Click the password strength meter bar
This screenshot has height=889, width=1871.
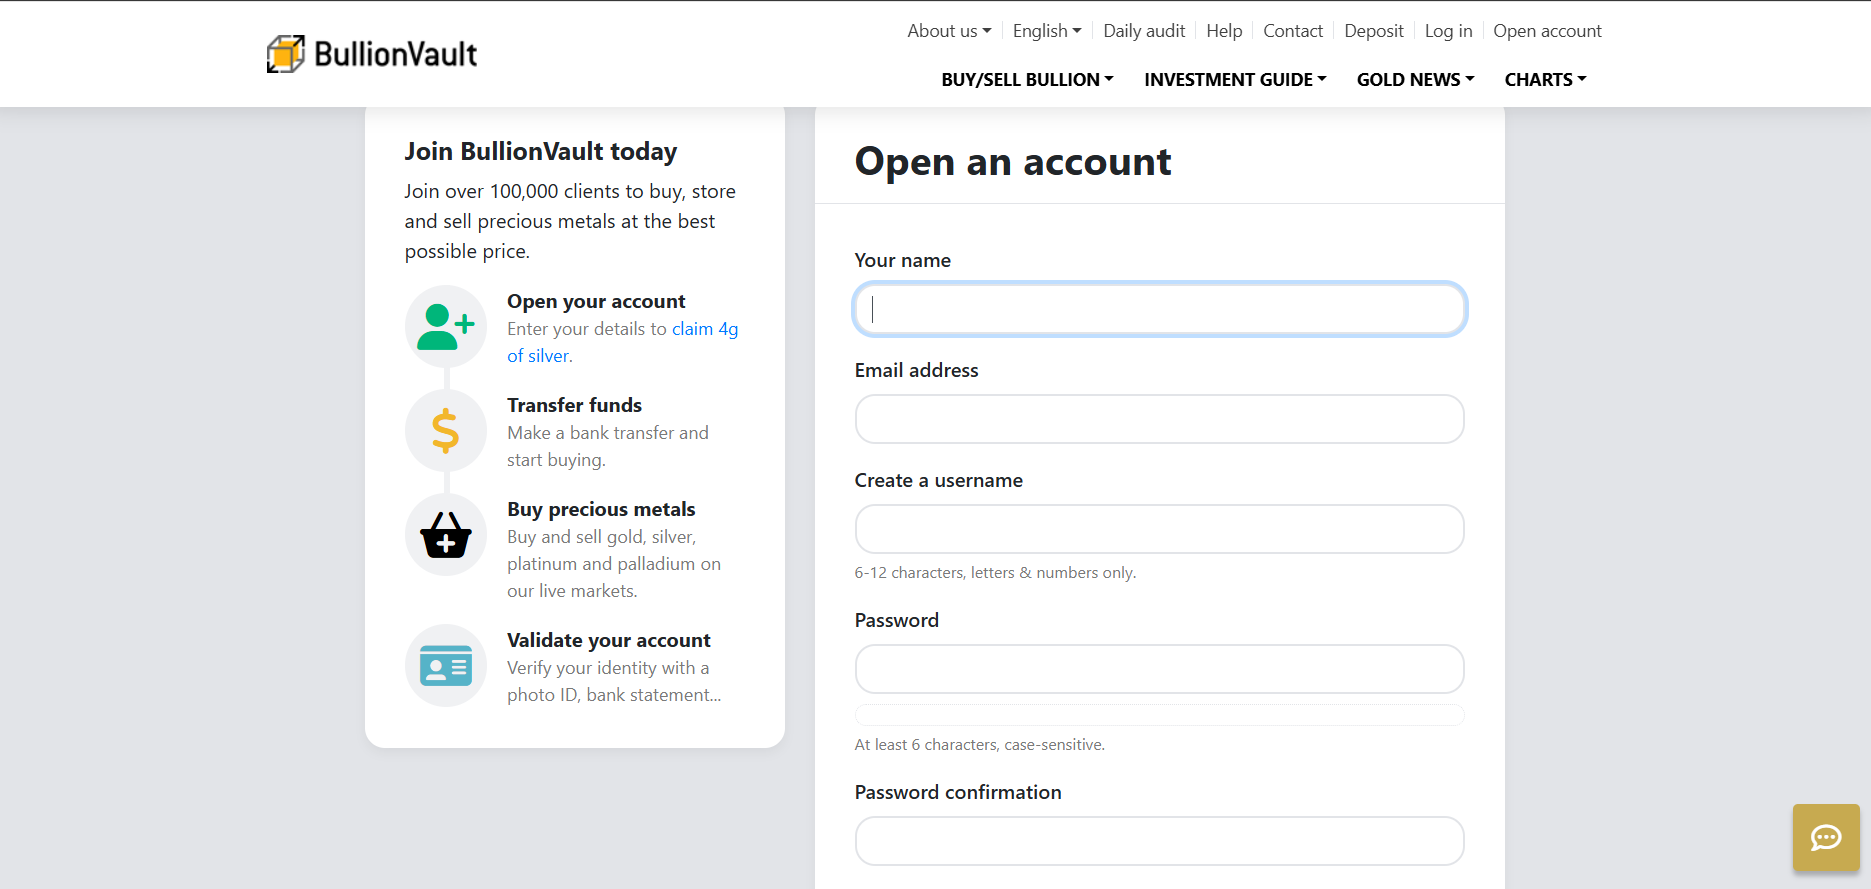coord(1160,715)
